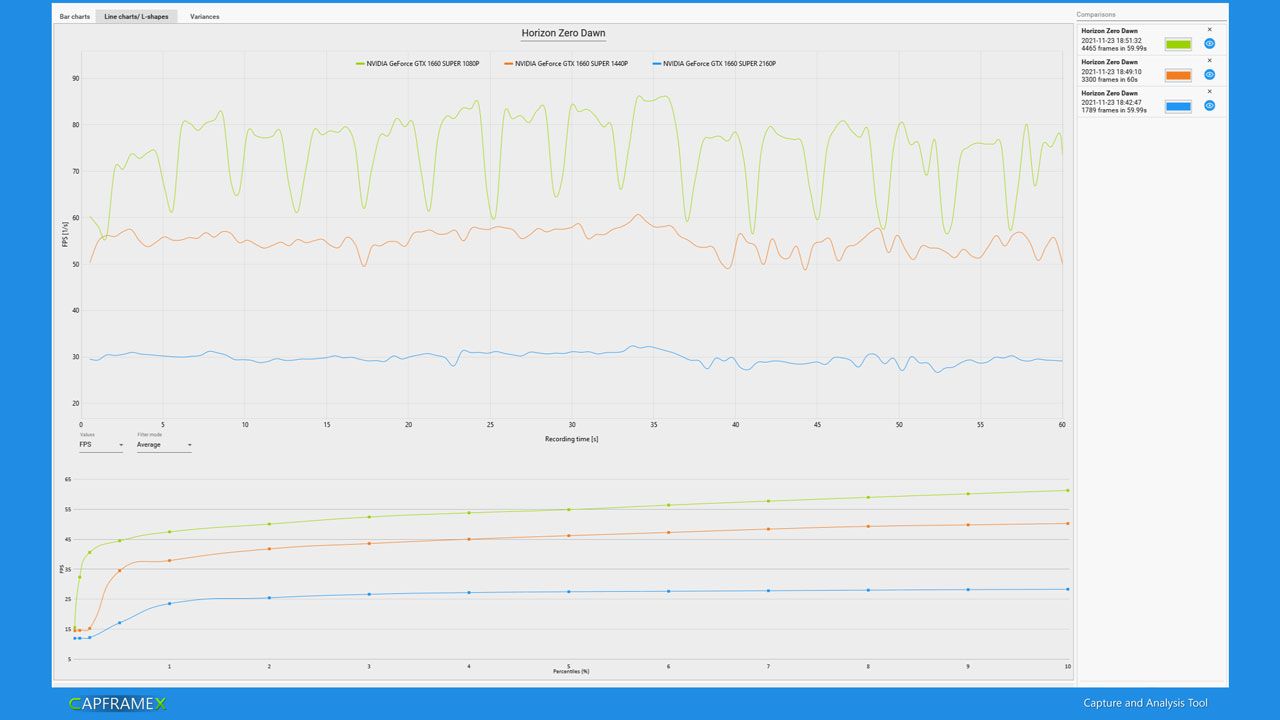Click the Capture and Analysis Tool text
This screenshot has height=720, width=1280.
pos(1145,703)
